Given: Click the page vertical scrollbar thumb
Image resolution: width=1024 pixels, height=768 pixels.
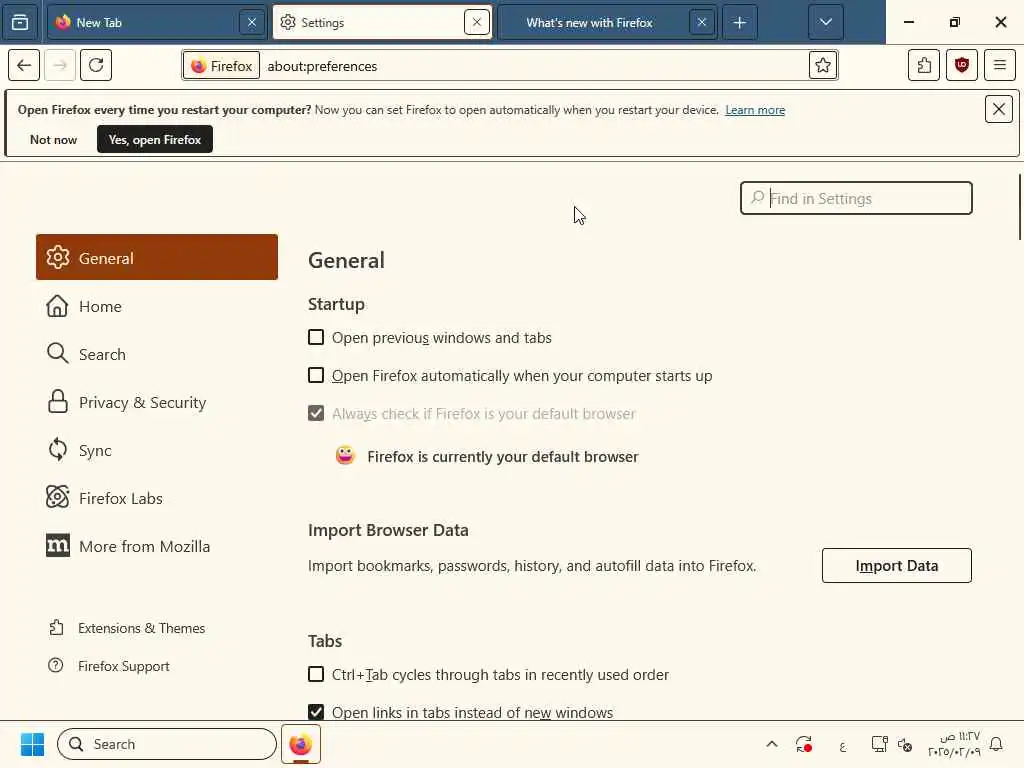Looking at the screenshot, I should [x=1020, y=207].
